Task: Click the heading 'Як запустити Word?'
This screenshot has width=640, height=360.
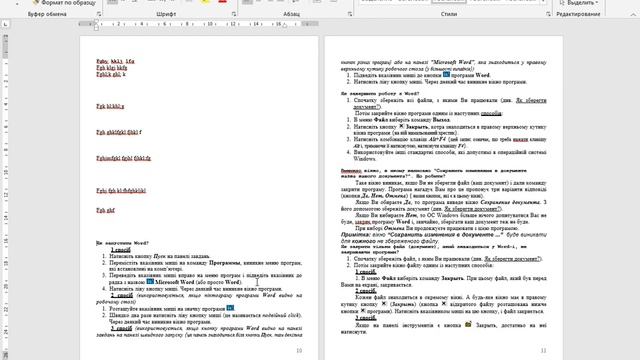Action: (x=122, y=243)
